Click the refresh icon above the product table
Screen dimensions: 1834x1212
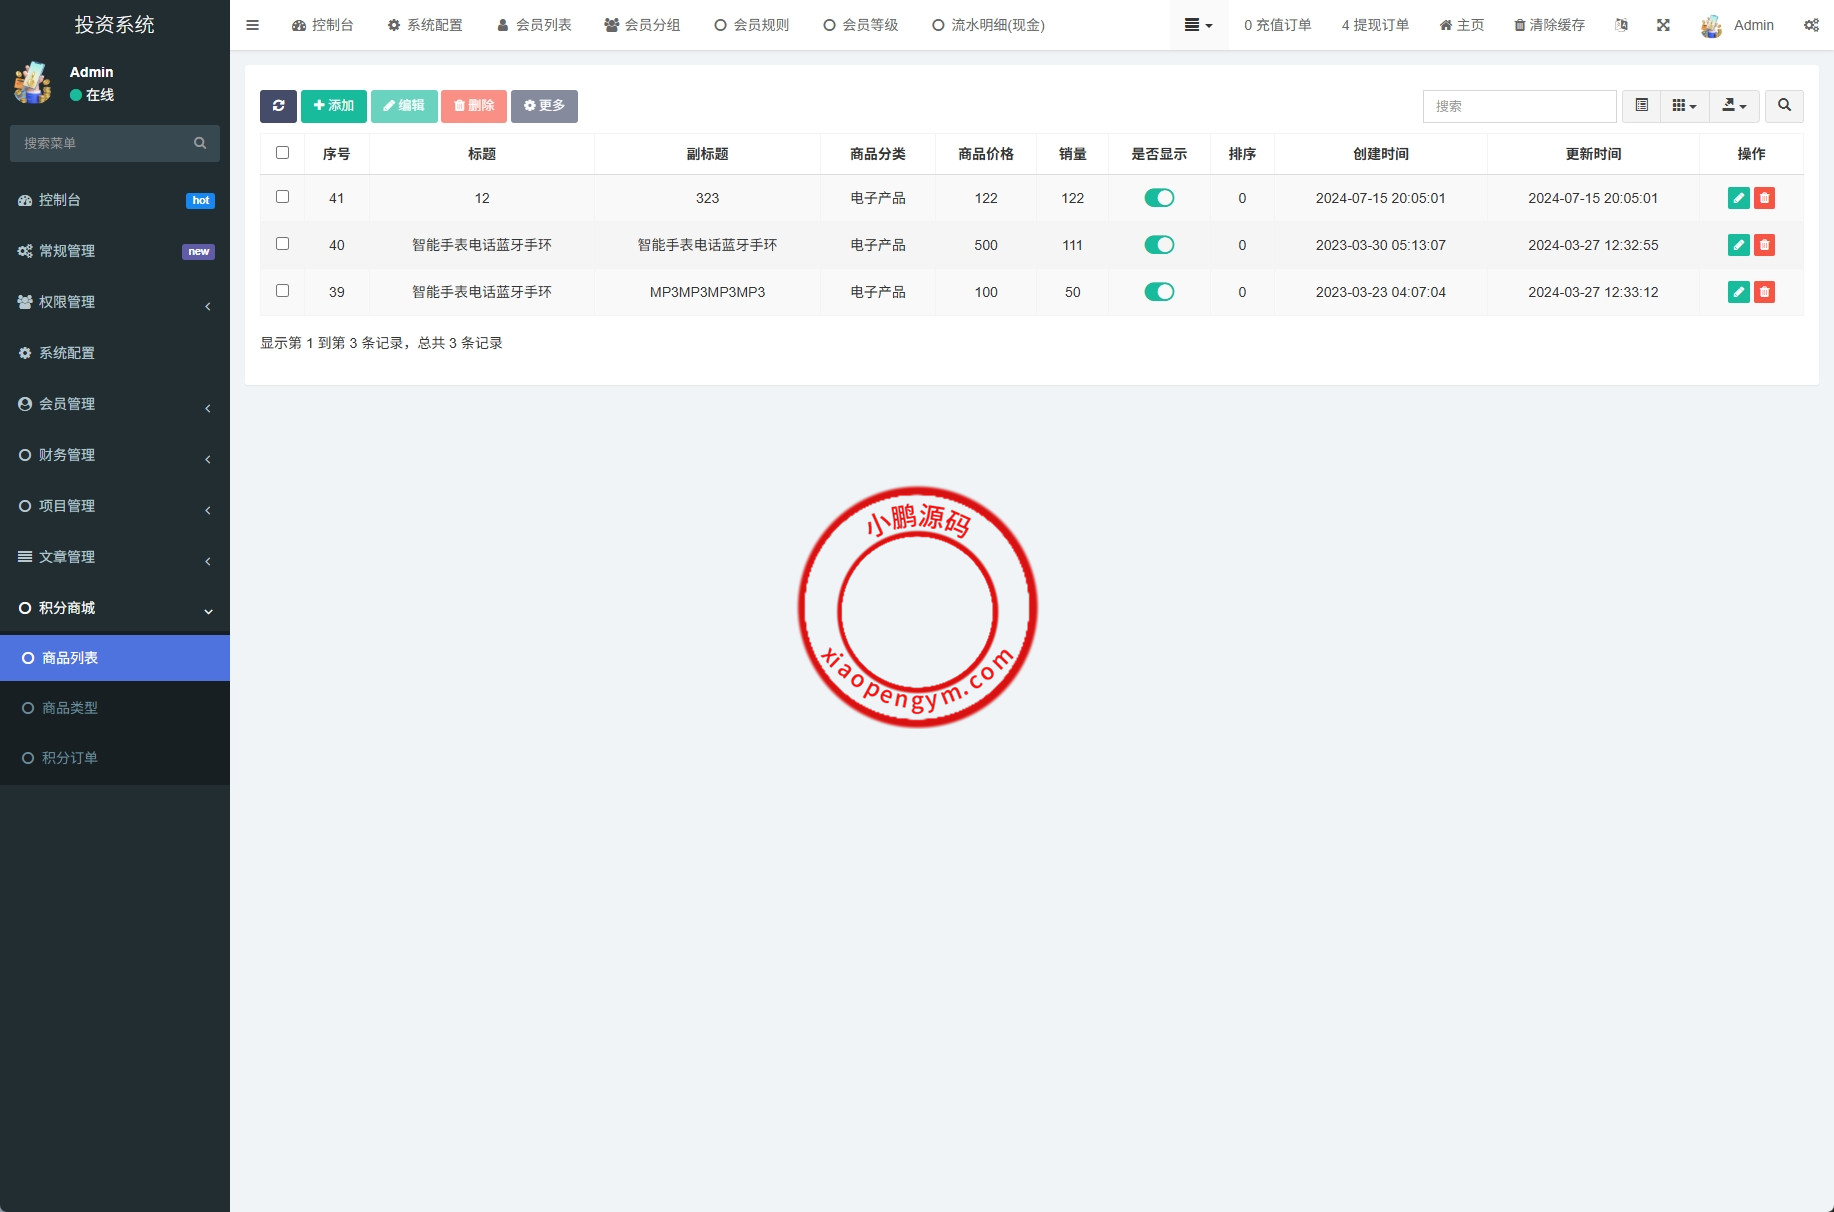279,106
